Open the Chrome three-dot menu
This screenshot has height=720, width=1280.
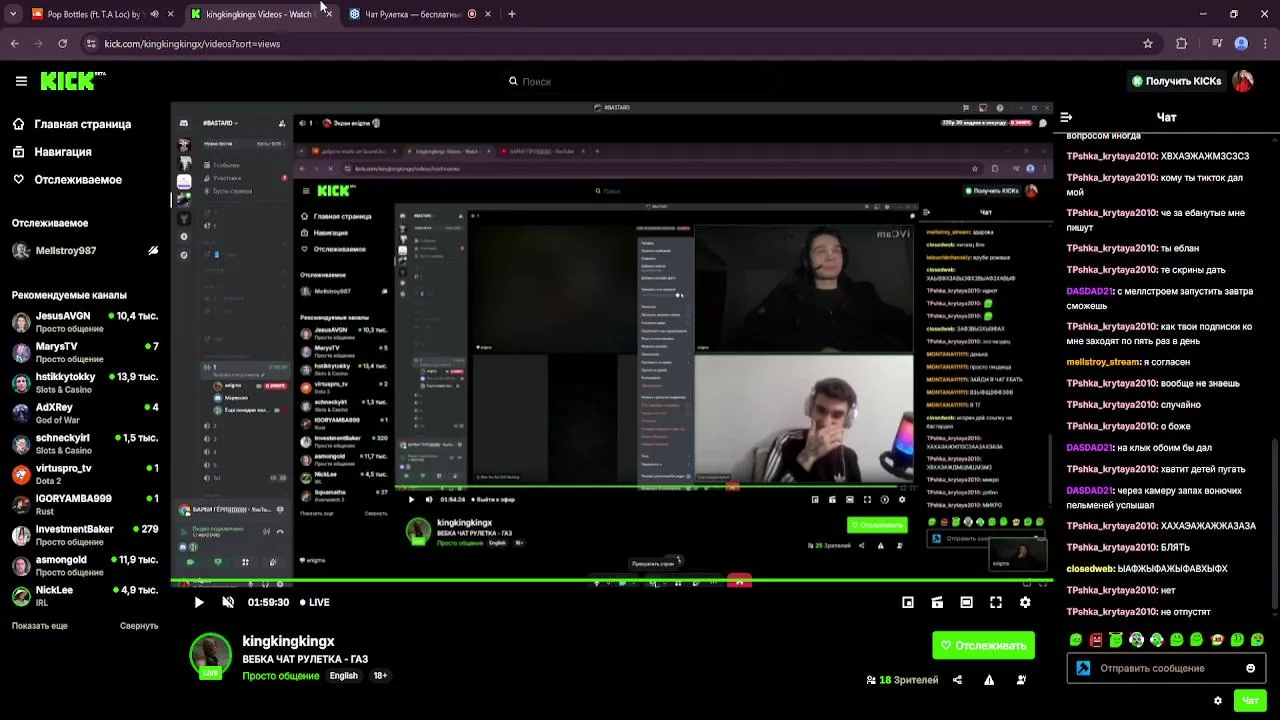pyautogui.click(x=1265, y=44)
